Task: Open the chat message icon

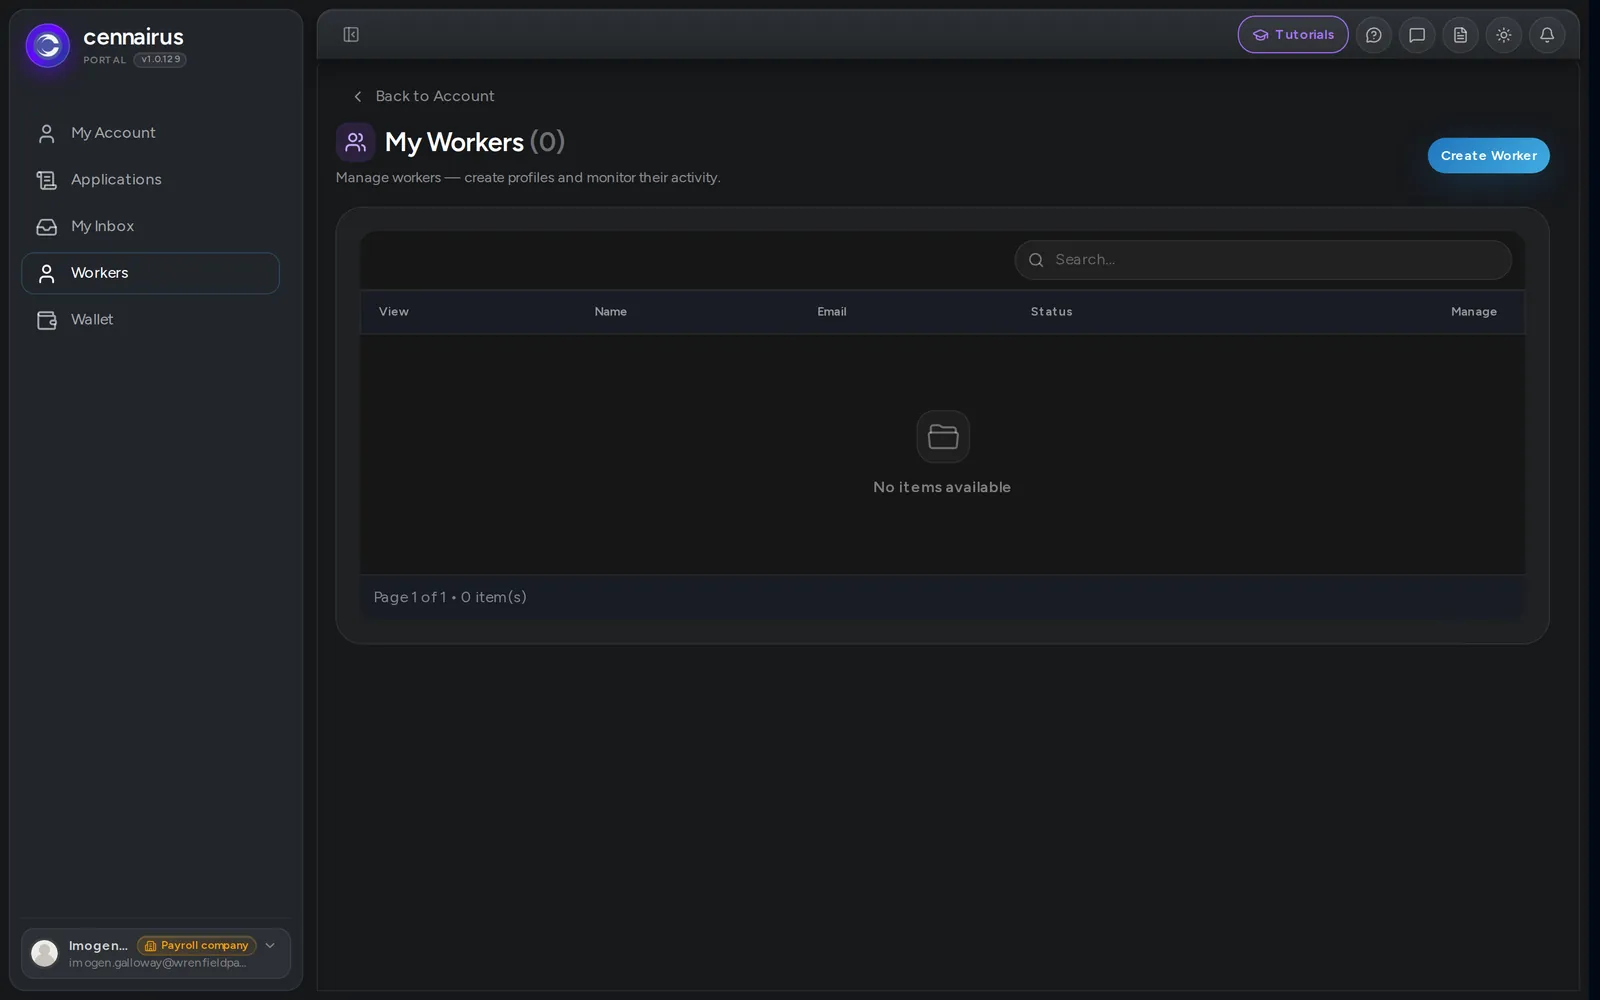Action: pos(1417,35)
